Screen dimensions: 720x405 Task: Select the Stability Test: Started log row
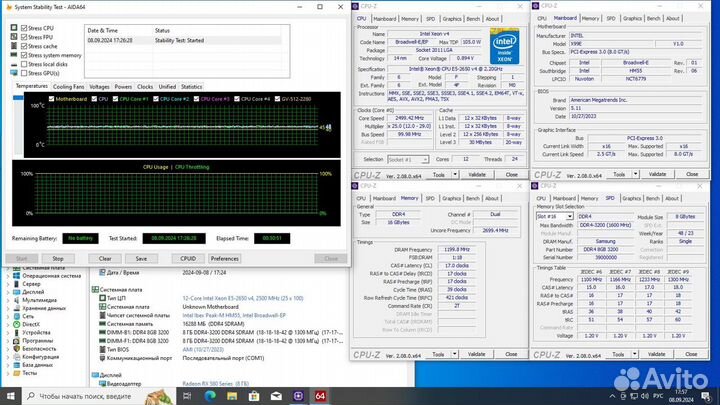(184, 40)
